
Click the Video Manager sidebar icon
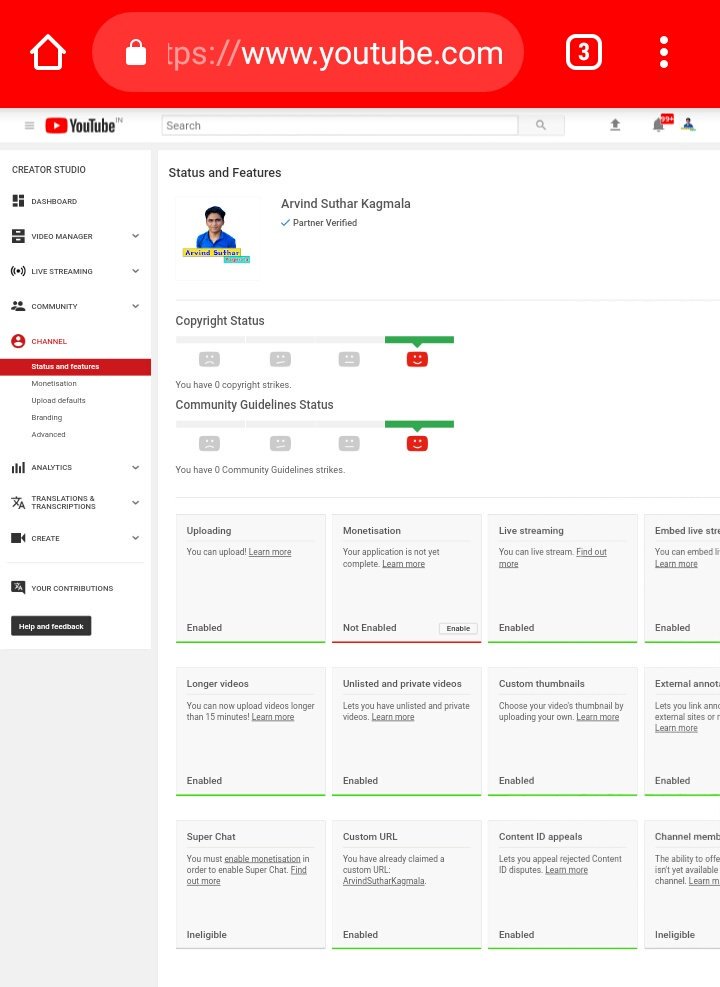pos(18,236)
